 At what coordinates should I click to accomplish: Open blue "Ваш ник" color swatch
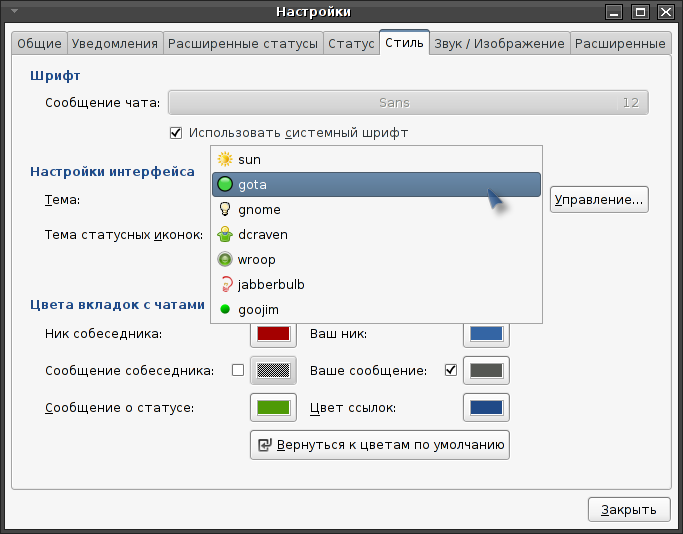click(x=486, y=334)
